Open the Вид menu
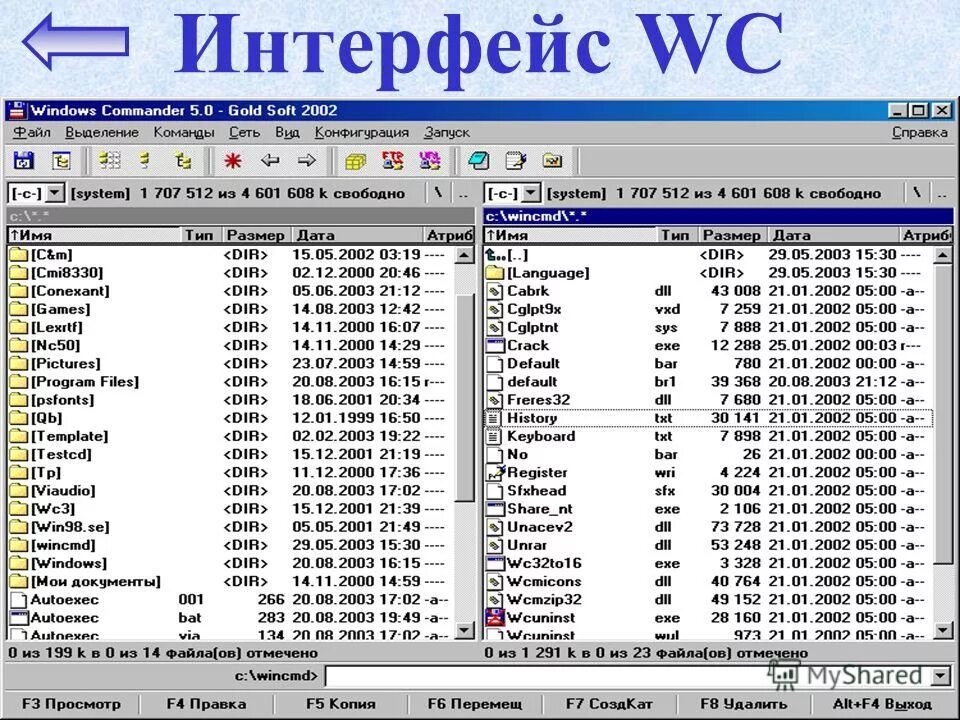This screenshot has width=960, height=720. pyautogui.click(x=287, y=132)
